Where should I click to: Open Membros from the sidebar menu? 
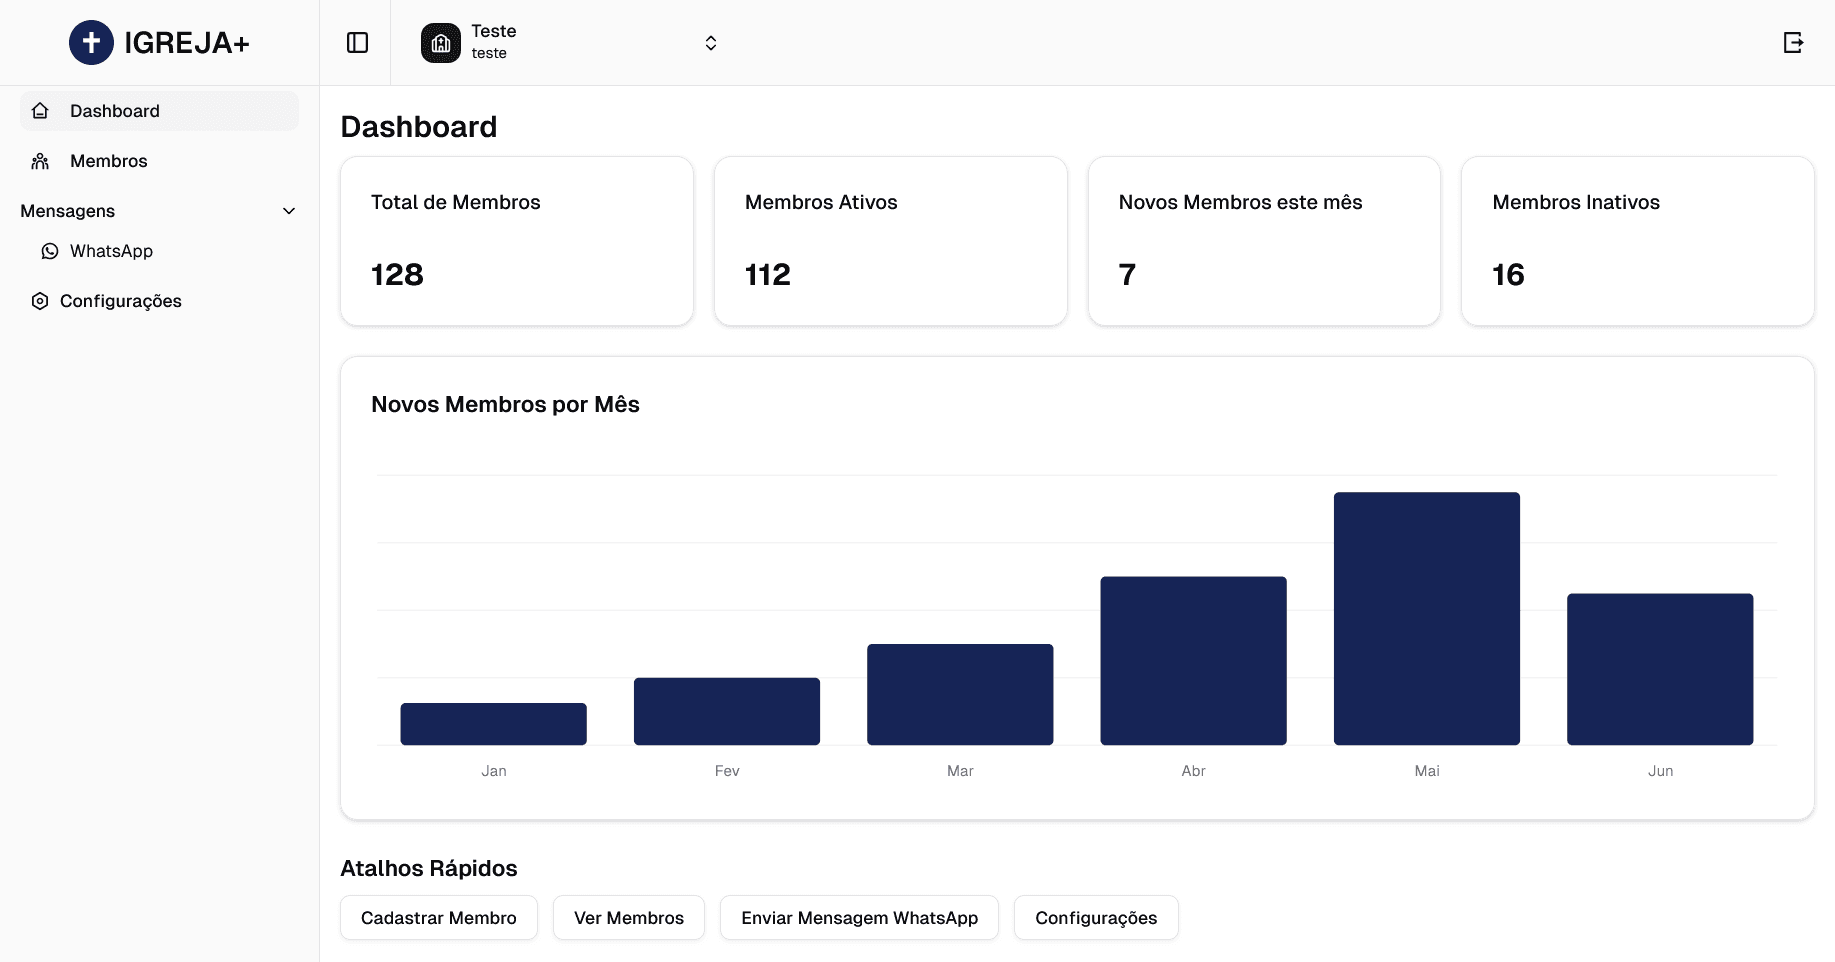coord(108,161)
